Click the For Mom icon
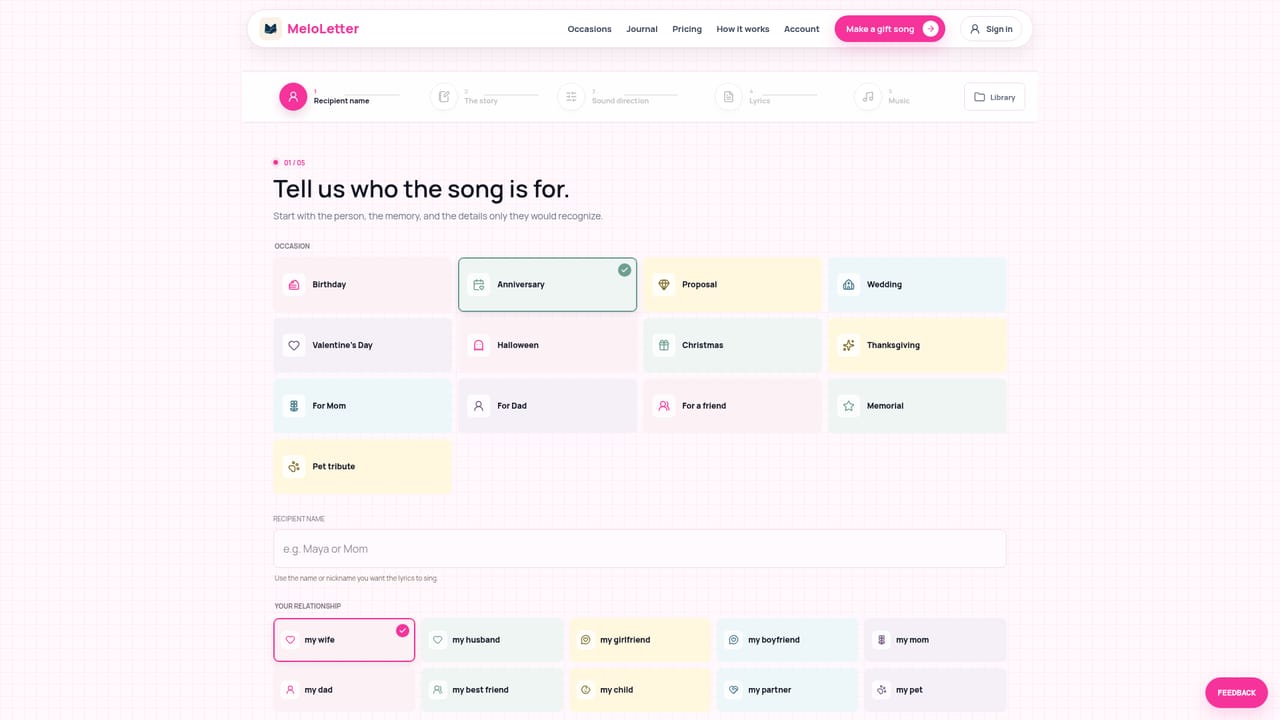The height and width of the screenshot is (720, 1280). click(x=293, y=406)
